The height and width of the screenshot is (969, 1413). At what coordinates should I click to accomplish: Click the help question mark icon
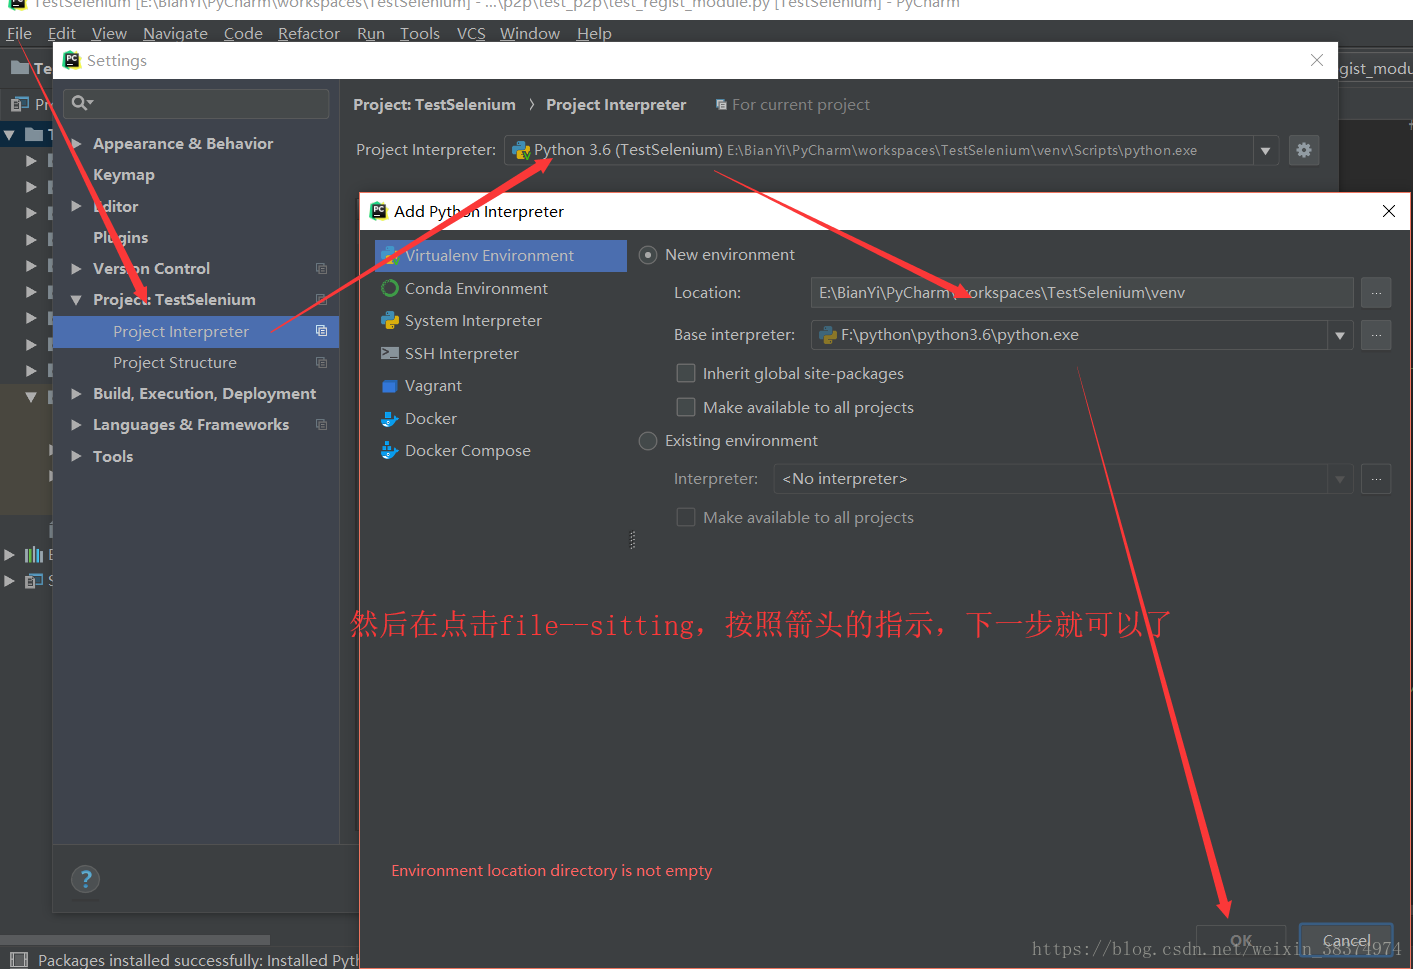[86, 879]
